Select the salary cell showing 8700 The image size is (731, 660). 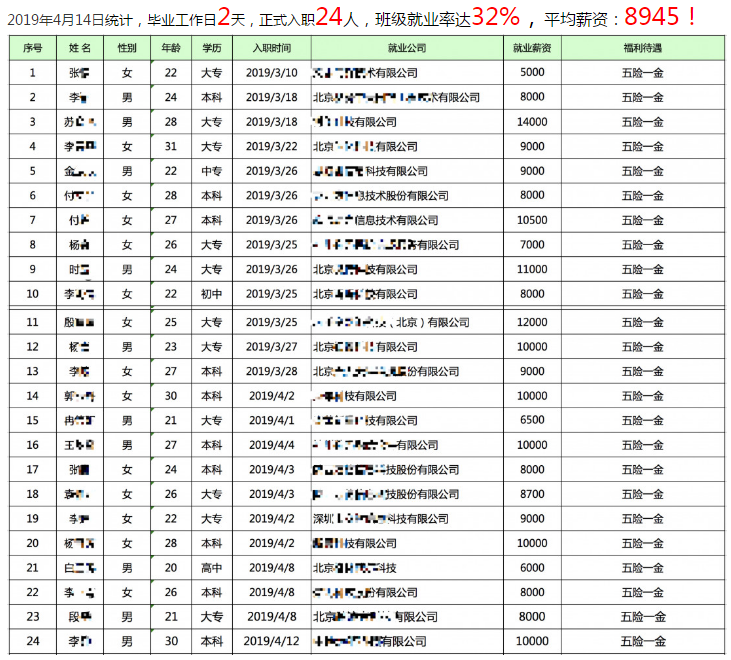532,494
